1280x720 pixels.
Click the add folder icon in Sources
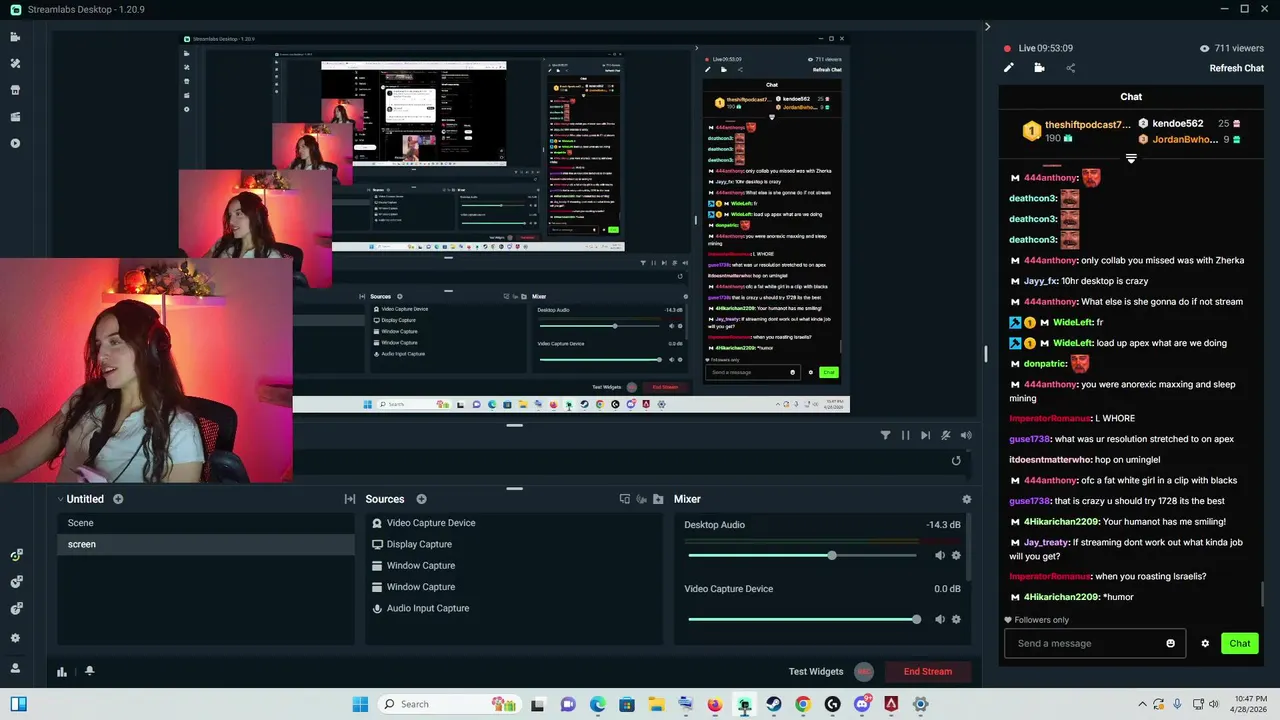(x=658, y=499)
